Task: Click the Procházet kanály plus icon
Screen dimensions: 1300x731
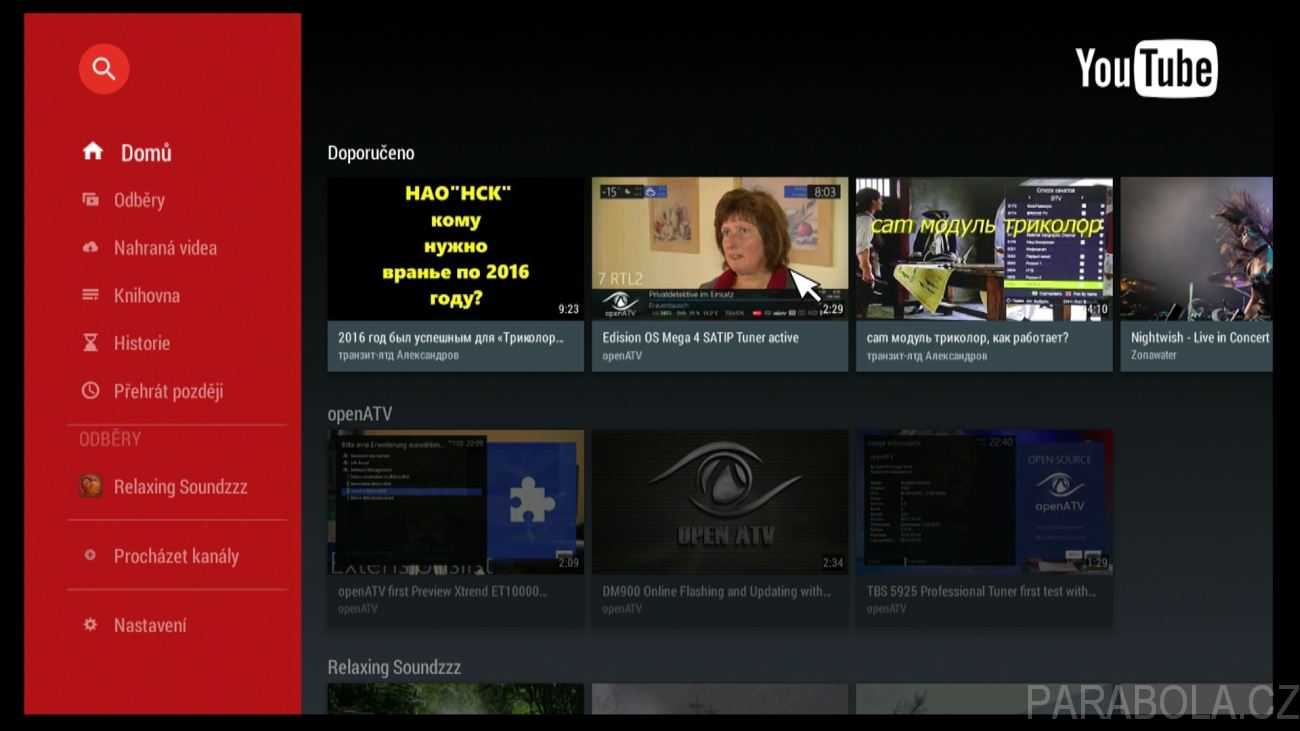Action: pos(91,555)
